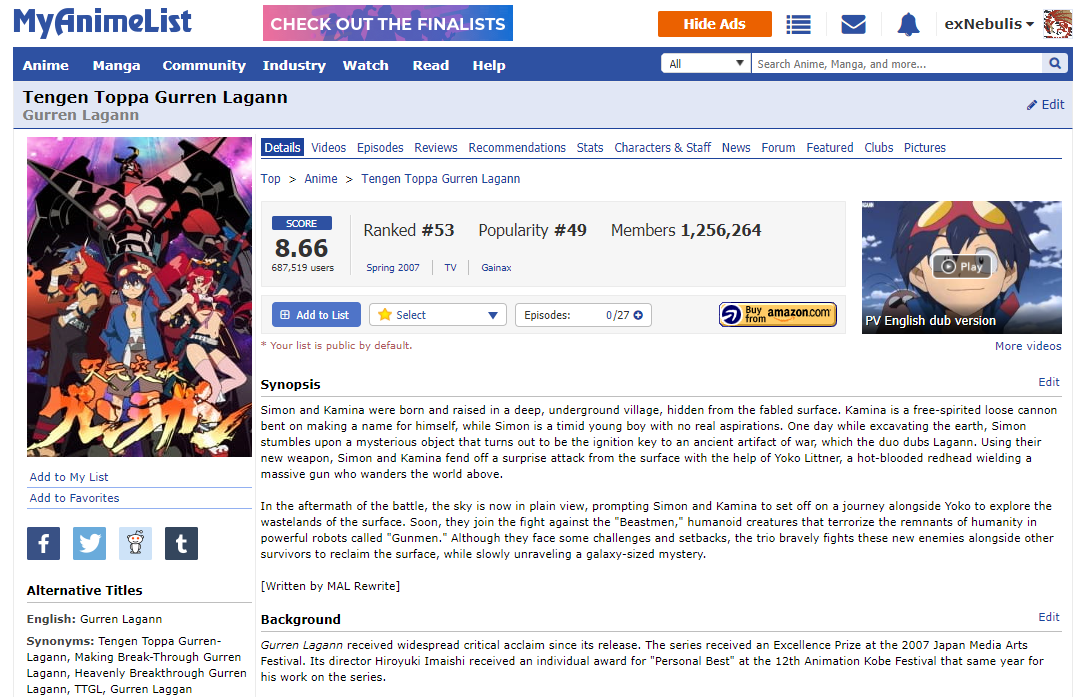The width and height of the screenshot is (1088, 697).
Task: Open the notifications bell icon
Action: pyautogui.click(x=908, y=24)
